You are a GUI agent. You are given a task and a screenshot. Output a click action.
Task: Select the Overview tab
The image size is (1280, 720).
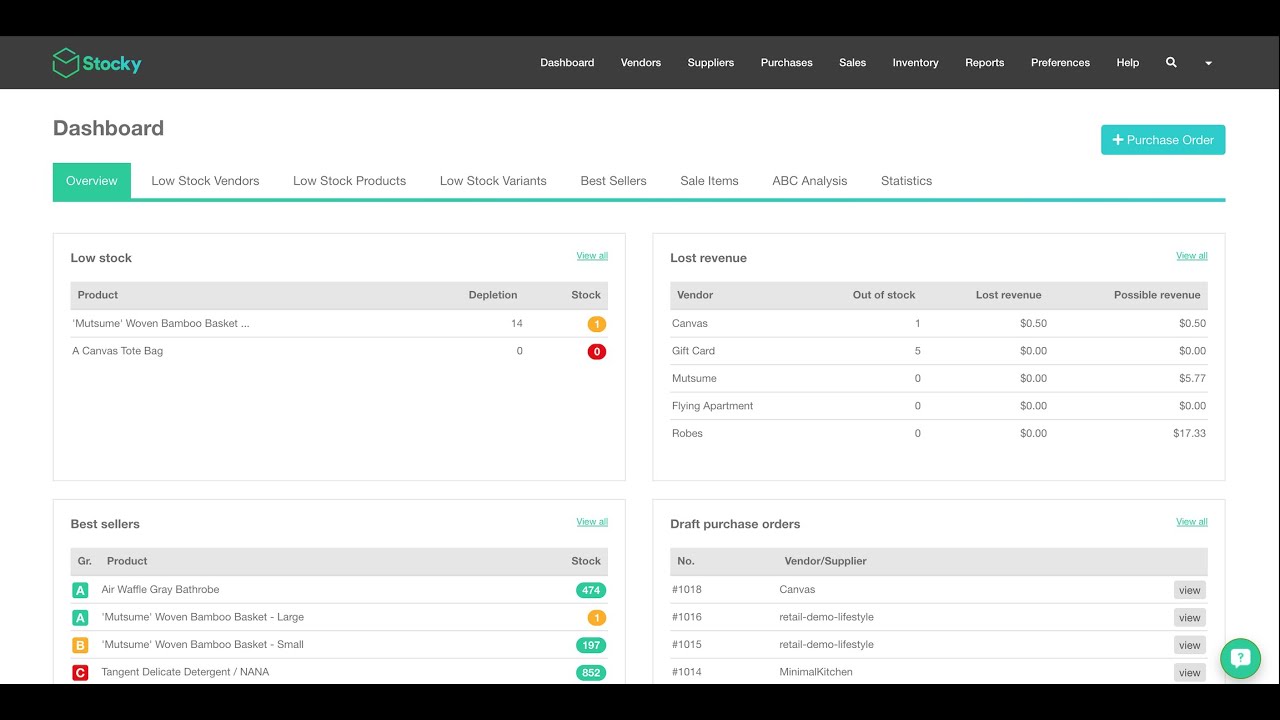pos(92,181)
